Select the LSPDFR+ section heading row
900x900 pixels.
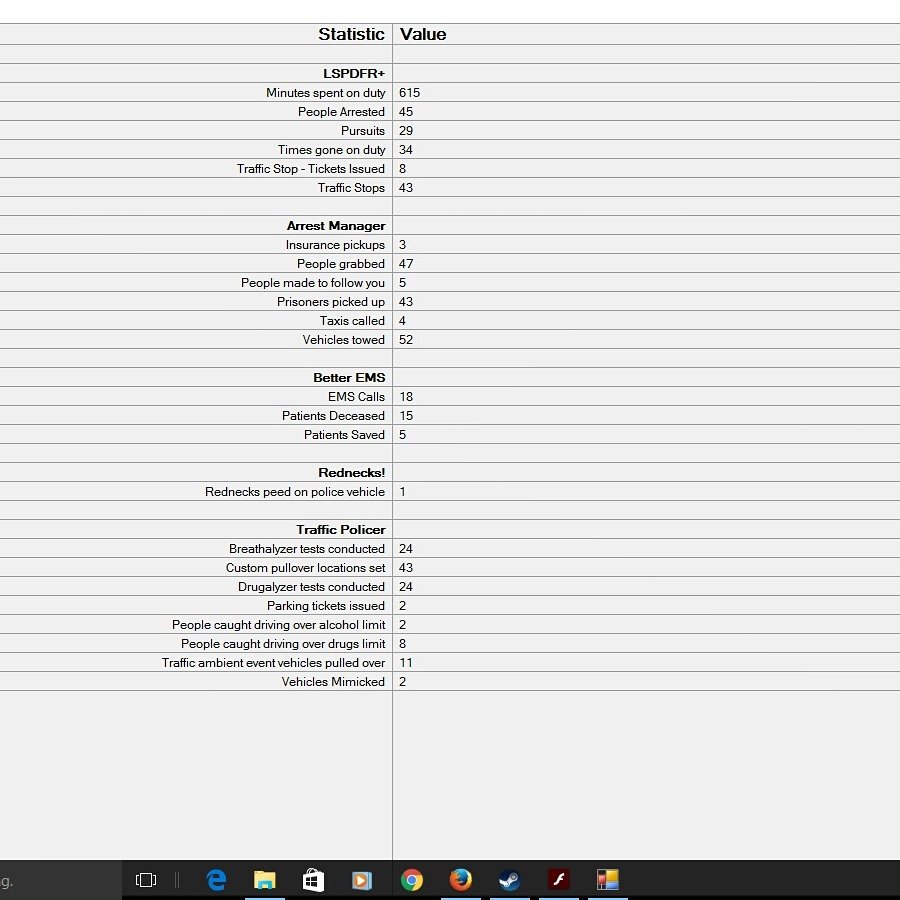tap(354, 74)
